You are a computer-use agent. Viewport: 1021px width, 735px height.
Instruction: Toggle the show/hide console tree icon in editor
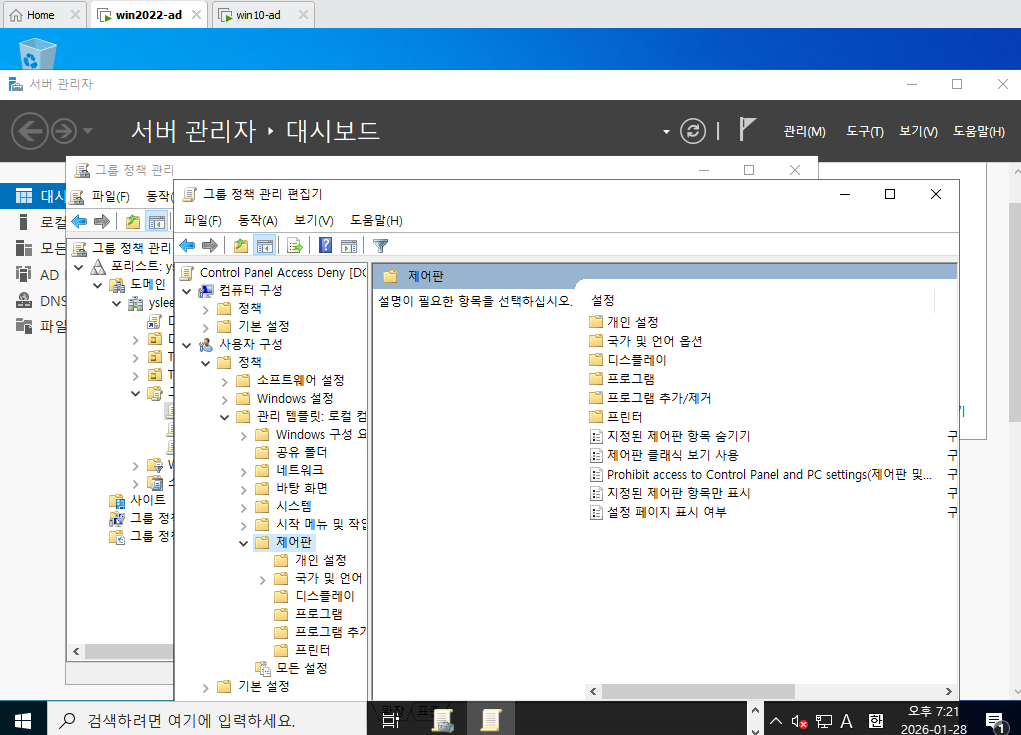pos(264,245)
